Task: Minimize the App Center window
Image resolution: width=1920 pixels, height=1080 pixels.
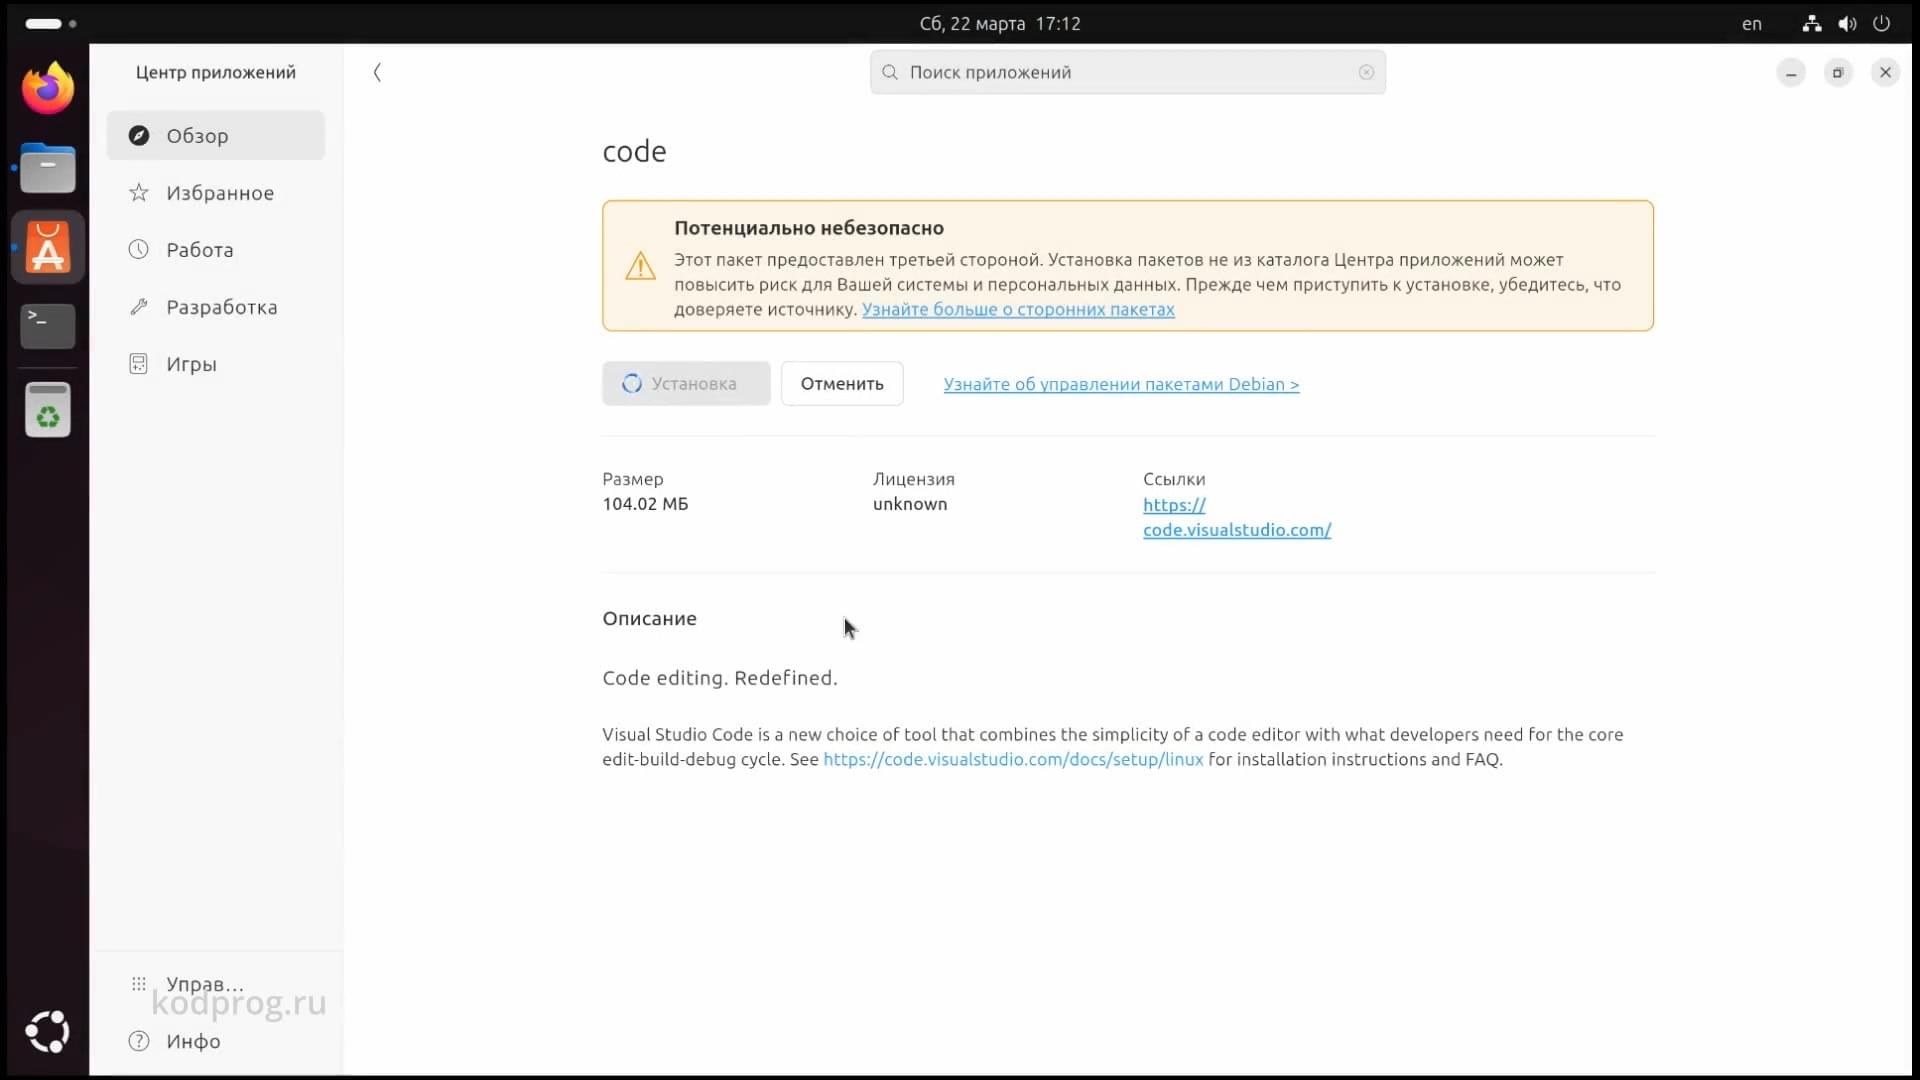Action: click(1791, 72)
